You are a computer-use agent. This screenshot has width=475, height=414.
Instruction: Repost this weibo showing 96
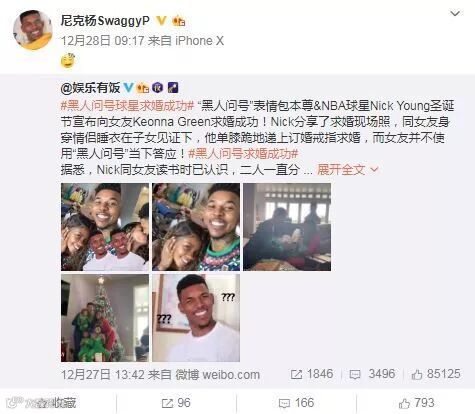(176, 403)
